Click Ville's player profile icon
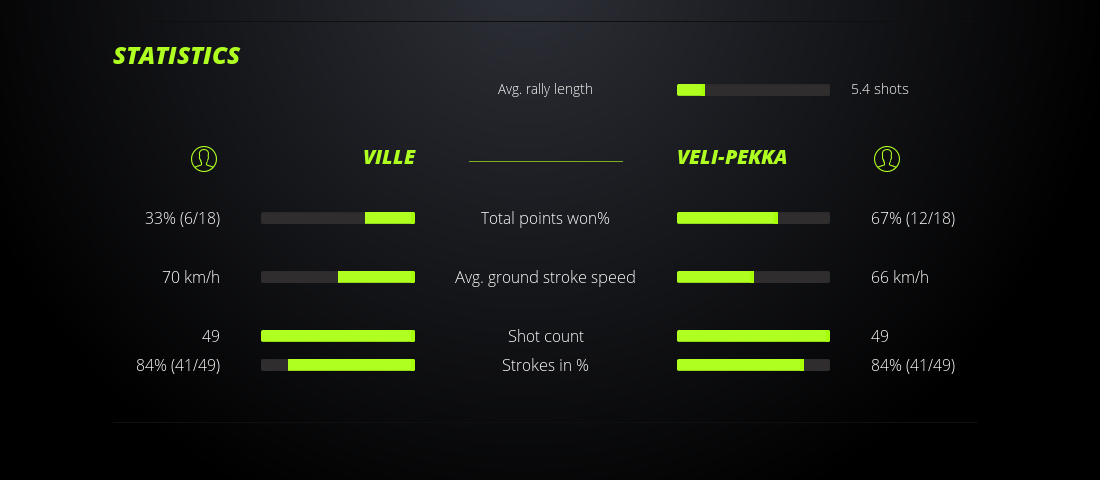The width and height of the screenshot is (1100, 480). pyautogui.click(x=204, y=158)
